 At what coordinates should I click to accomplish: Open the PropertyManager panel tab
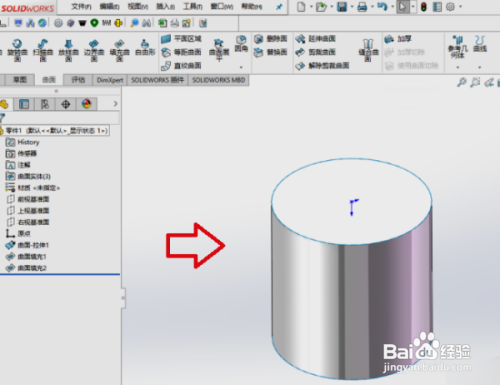(x=24, y=104)
